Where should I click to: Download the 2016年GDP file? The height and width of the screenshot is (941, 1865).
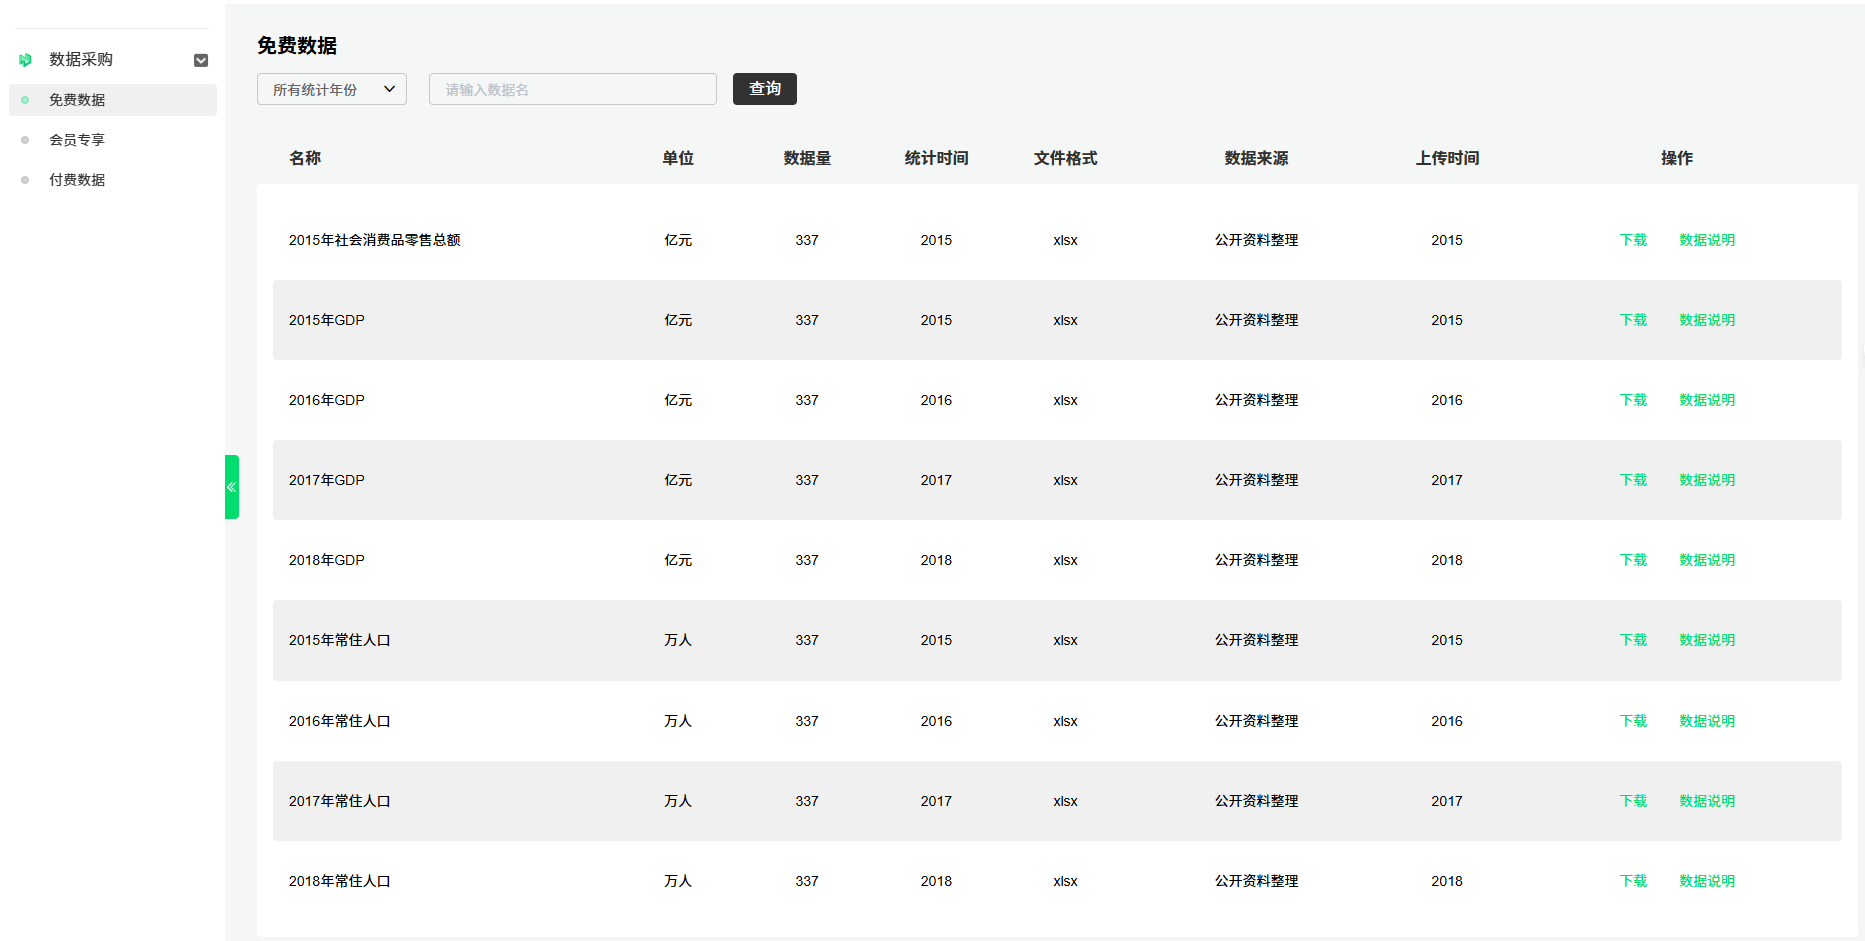tap(1633, 400)
